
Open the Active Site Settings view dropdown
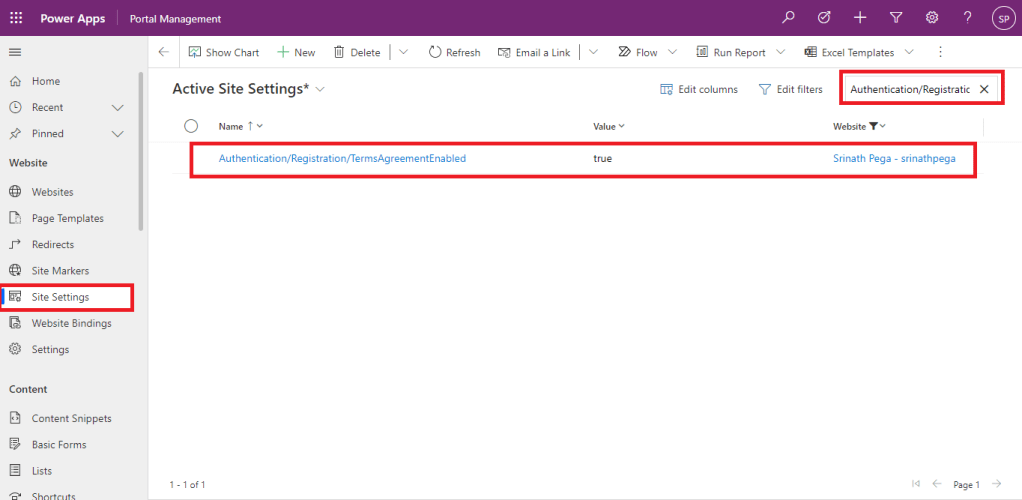click(321, 89)
